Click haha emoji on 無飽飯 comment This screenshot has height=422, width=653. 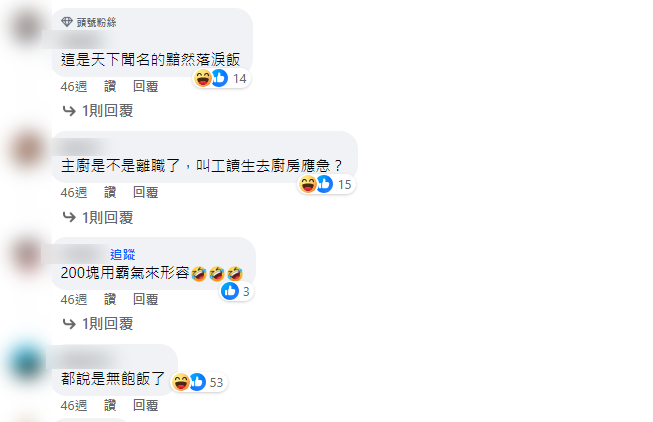click(x=181, y=382)
